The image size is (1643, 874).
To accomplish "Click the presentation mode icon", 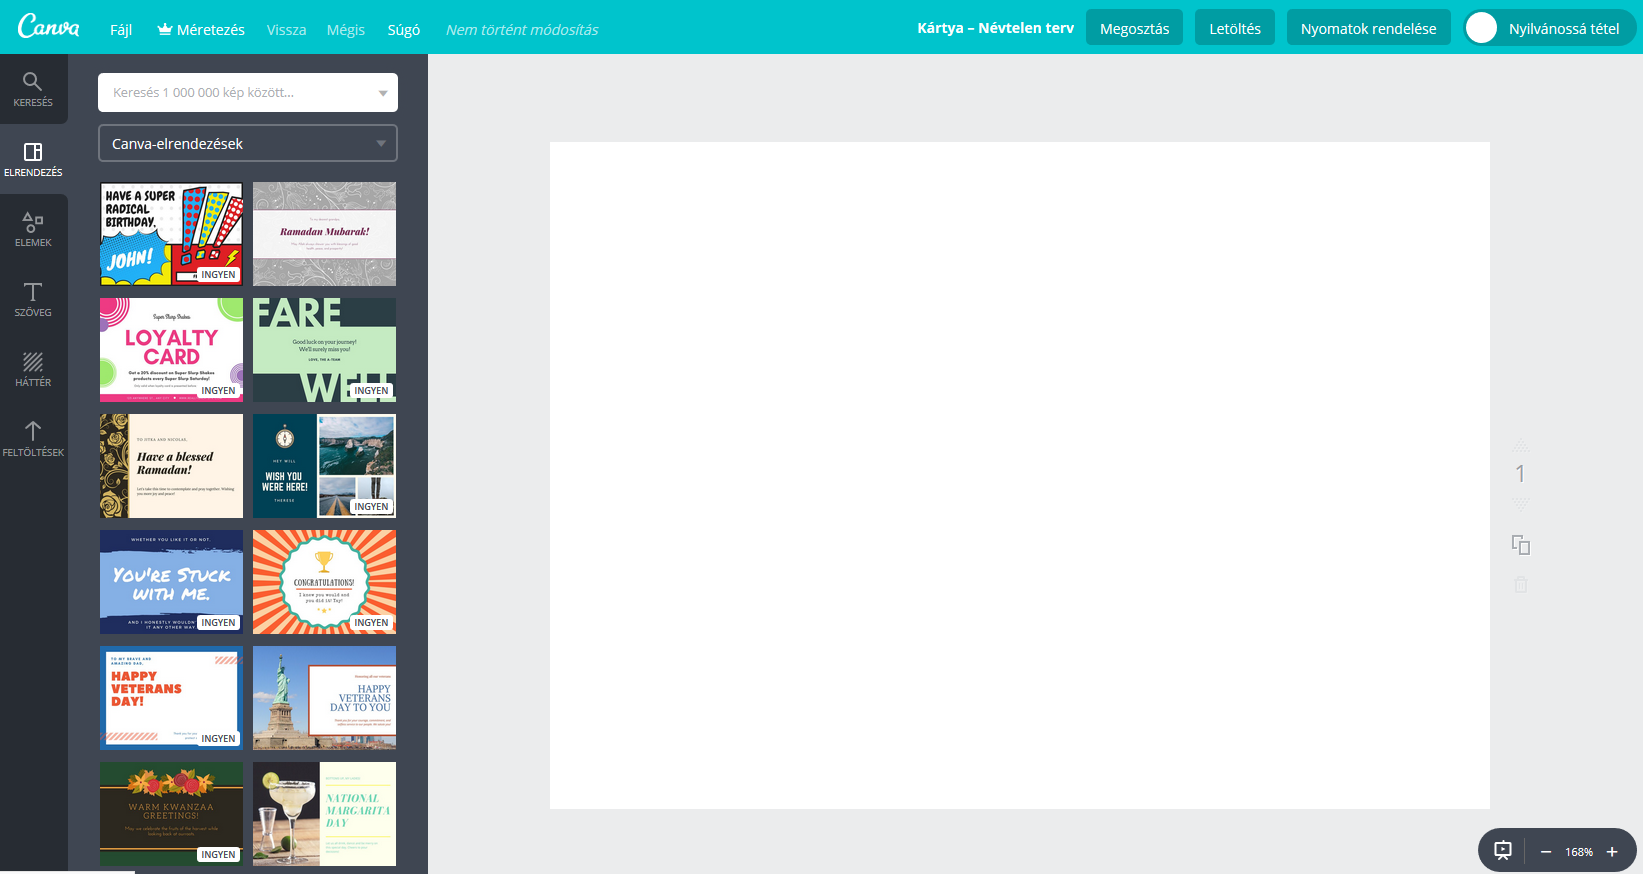I will point(1502,851).
